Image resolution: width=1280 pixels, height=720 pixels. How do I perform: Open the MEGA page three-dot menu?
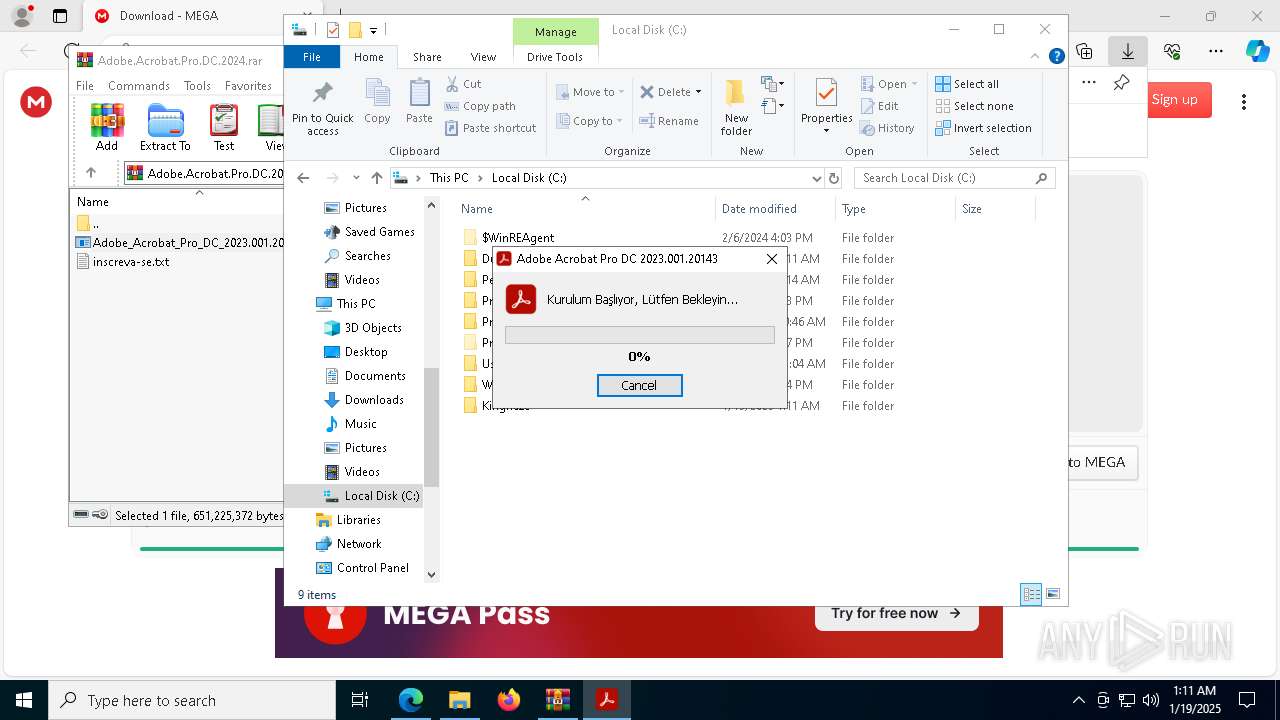1244,101
